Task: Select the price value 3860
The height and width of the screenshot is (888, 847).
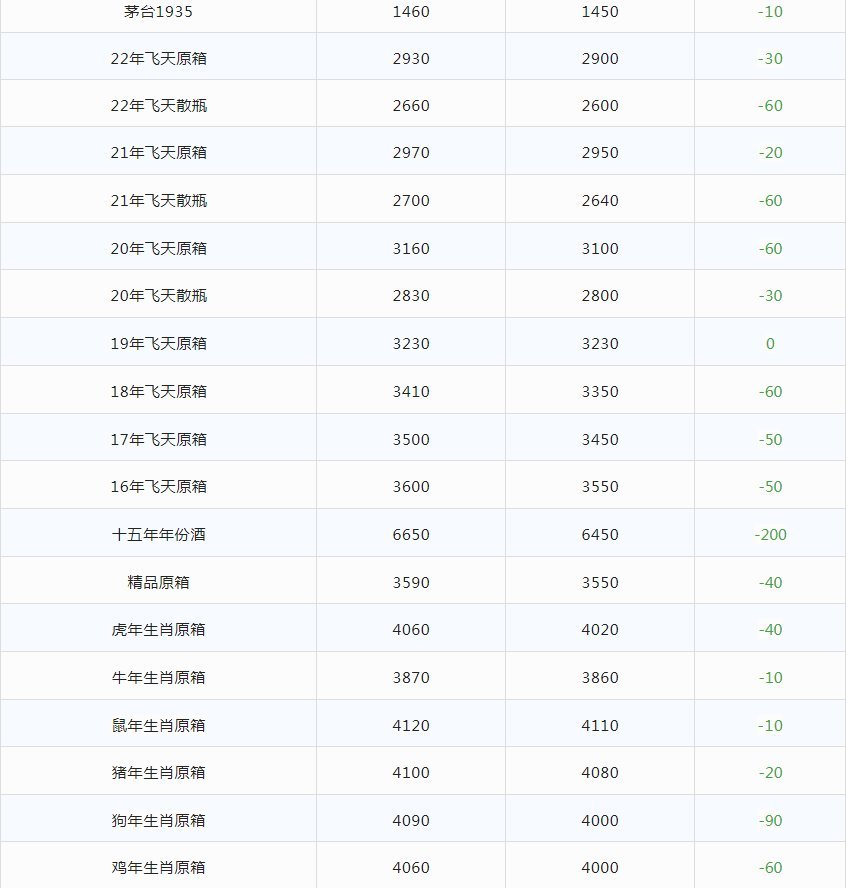Action: click(600, 678)
